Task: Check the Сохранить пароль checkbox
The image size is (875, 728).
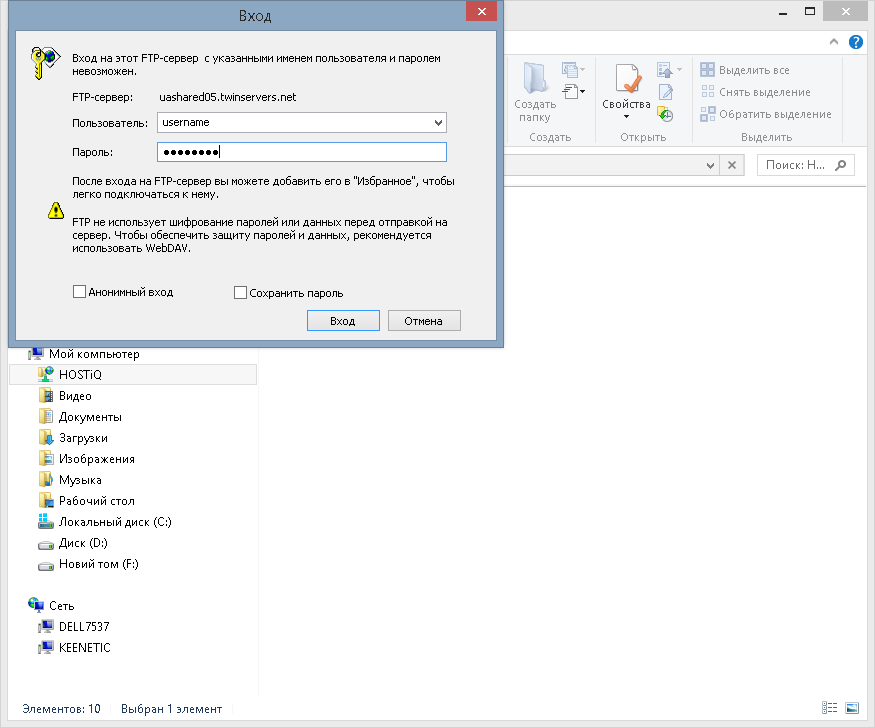Action: [x=240, y=292]
